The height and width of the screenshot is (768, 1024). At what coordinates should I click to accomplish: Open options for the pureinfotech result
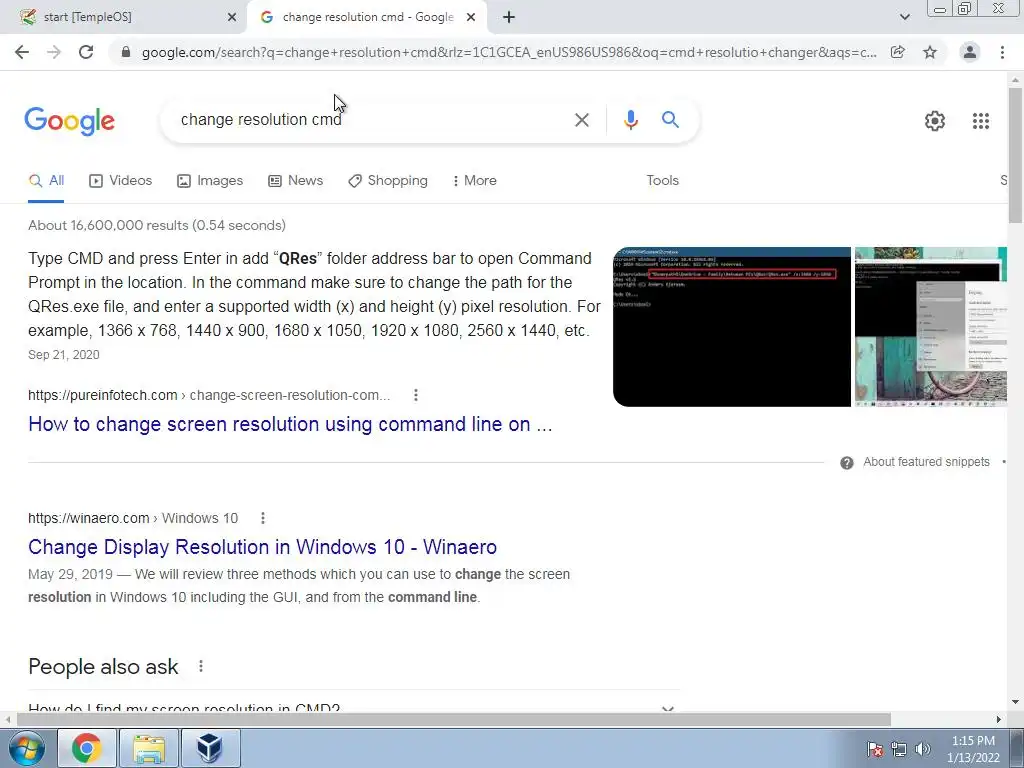coord(415,395)
